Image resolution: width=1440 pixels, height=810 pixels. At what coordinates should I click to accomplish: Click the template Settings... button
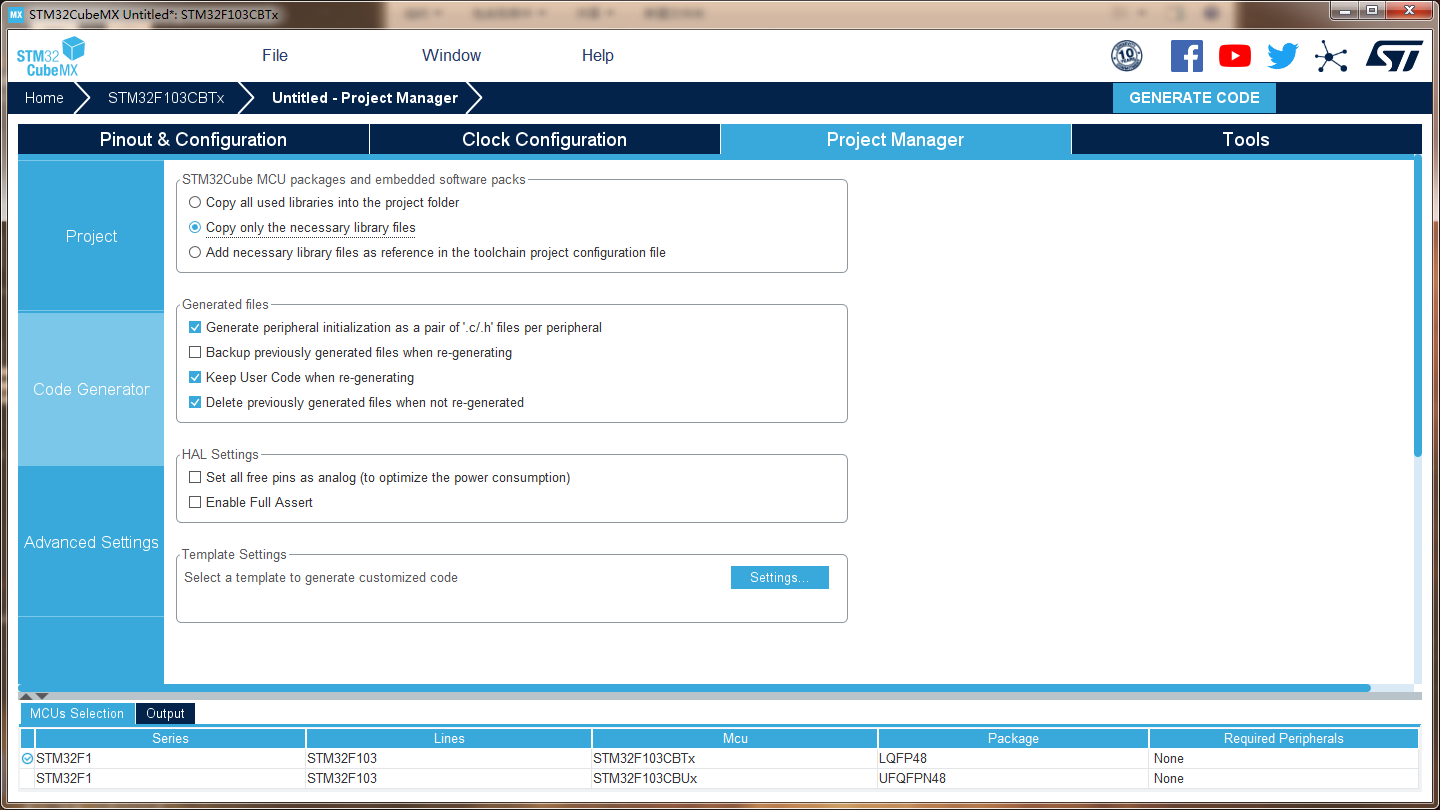pos(780,578)
